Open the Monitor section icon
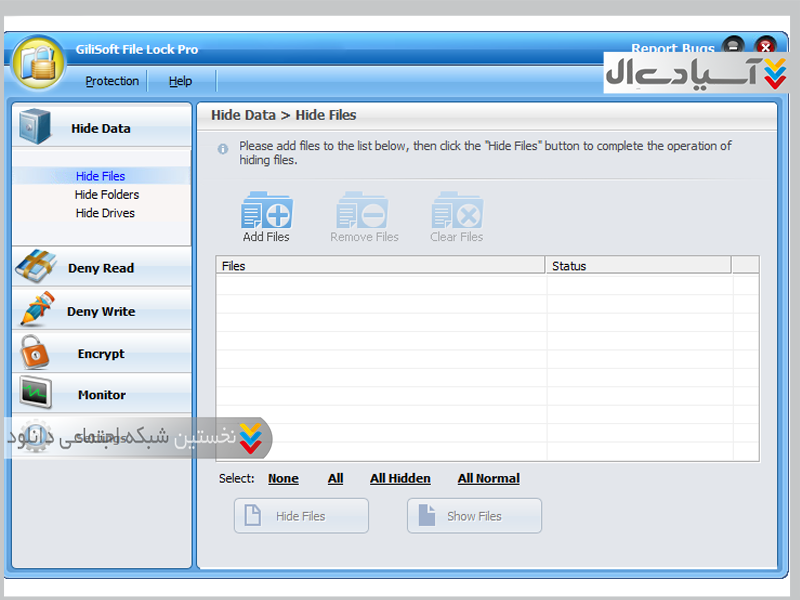The height and width of the screenshot is (600, 800). 35,394
